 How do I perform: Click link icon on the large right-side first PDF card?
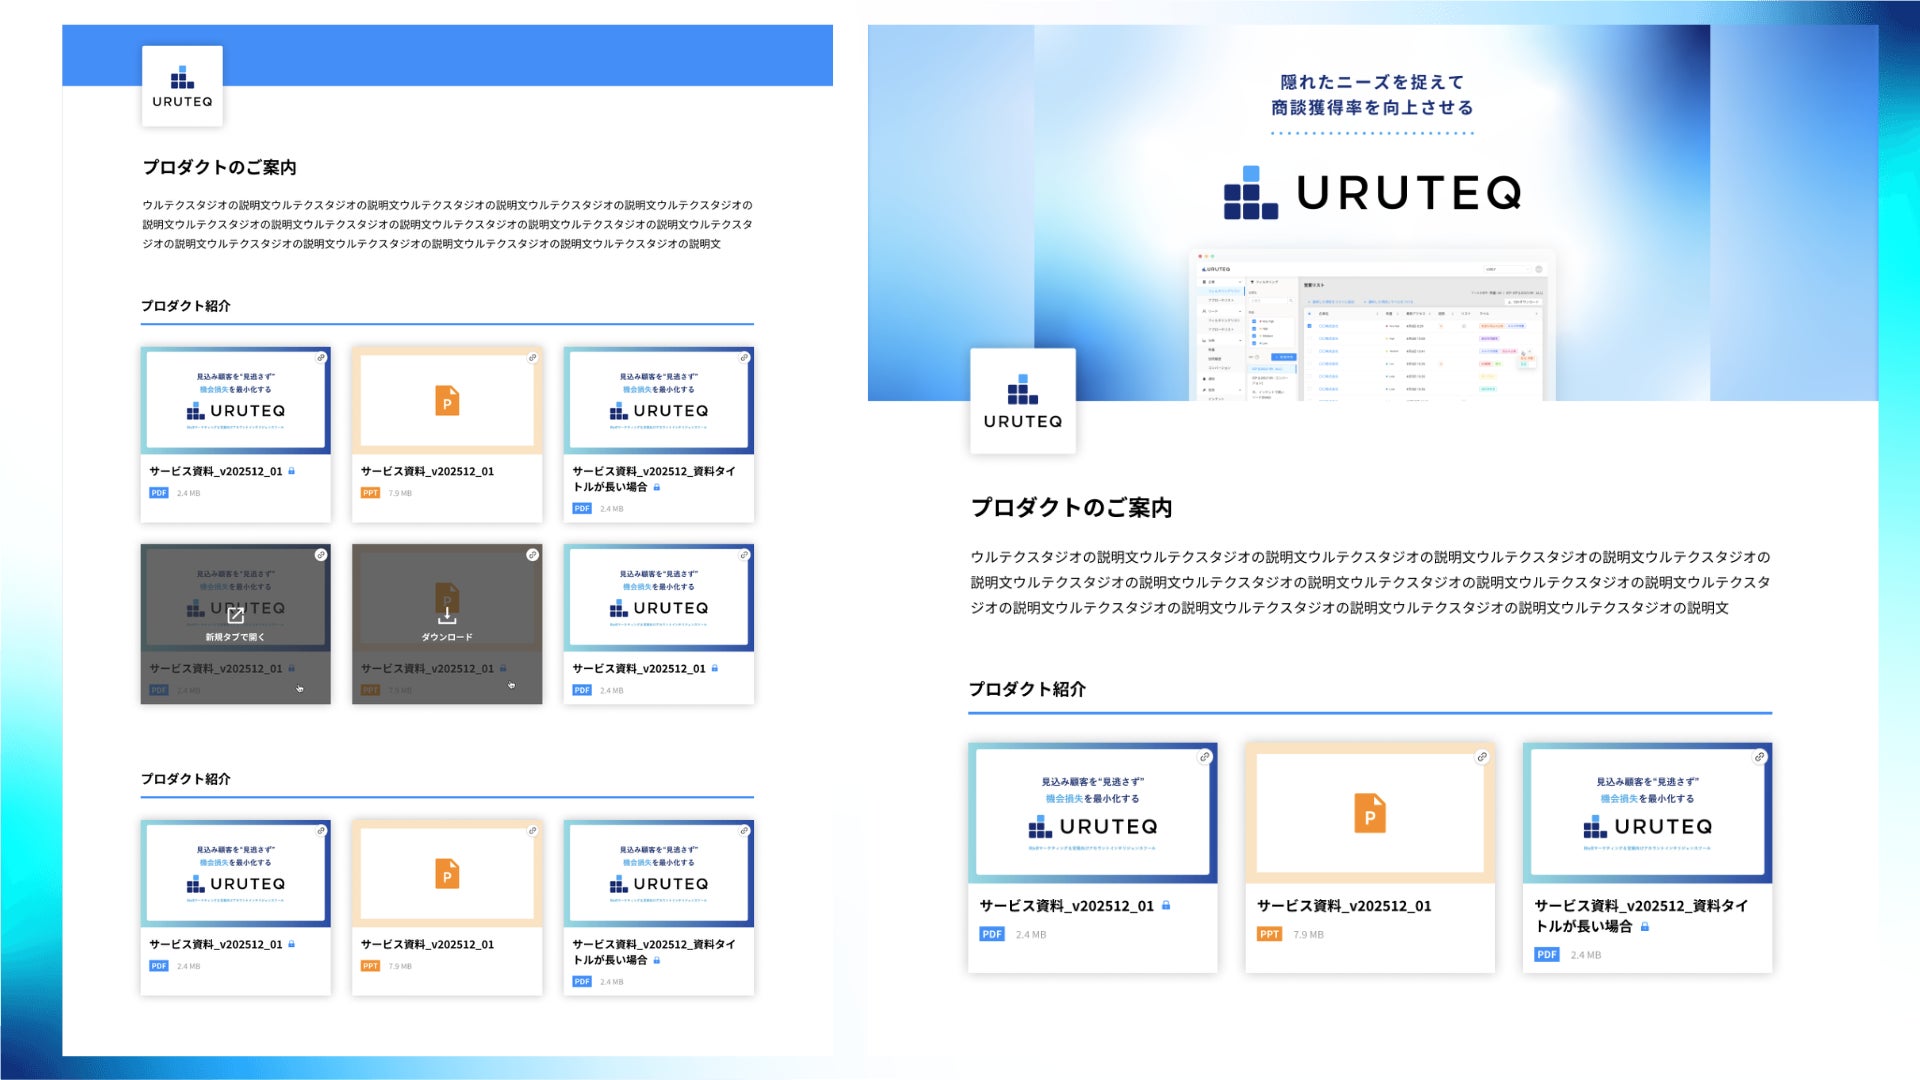pos(1205,757)
